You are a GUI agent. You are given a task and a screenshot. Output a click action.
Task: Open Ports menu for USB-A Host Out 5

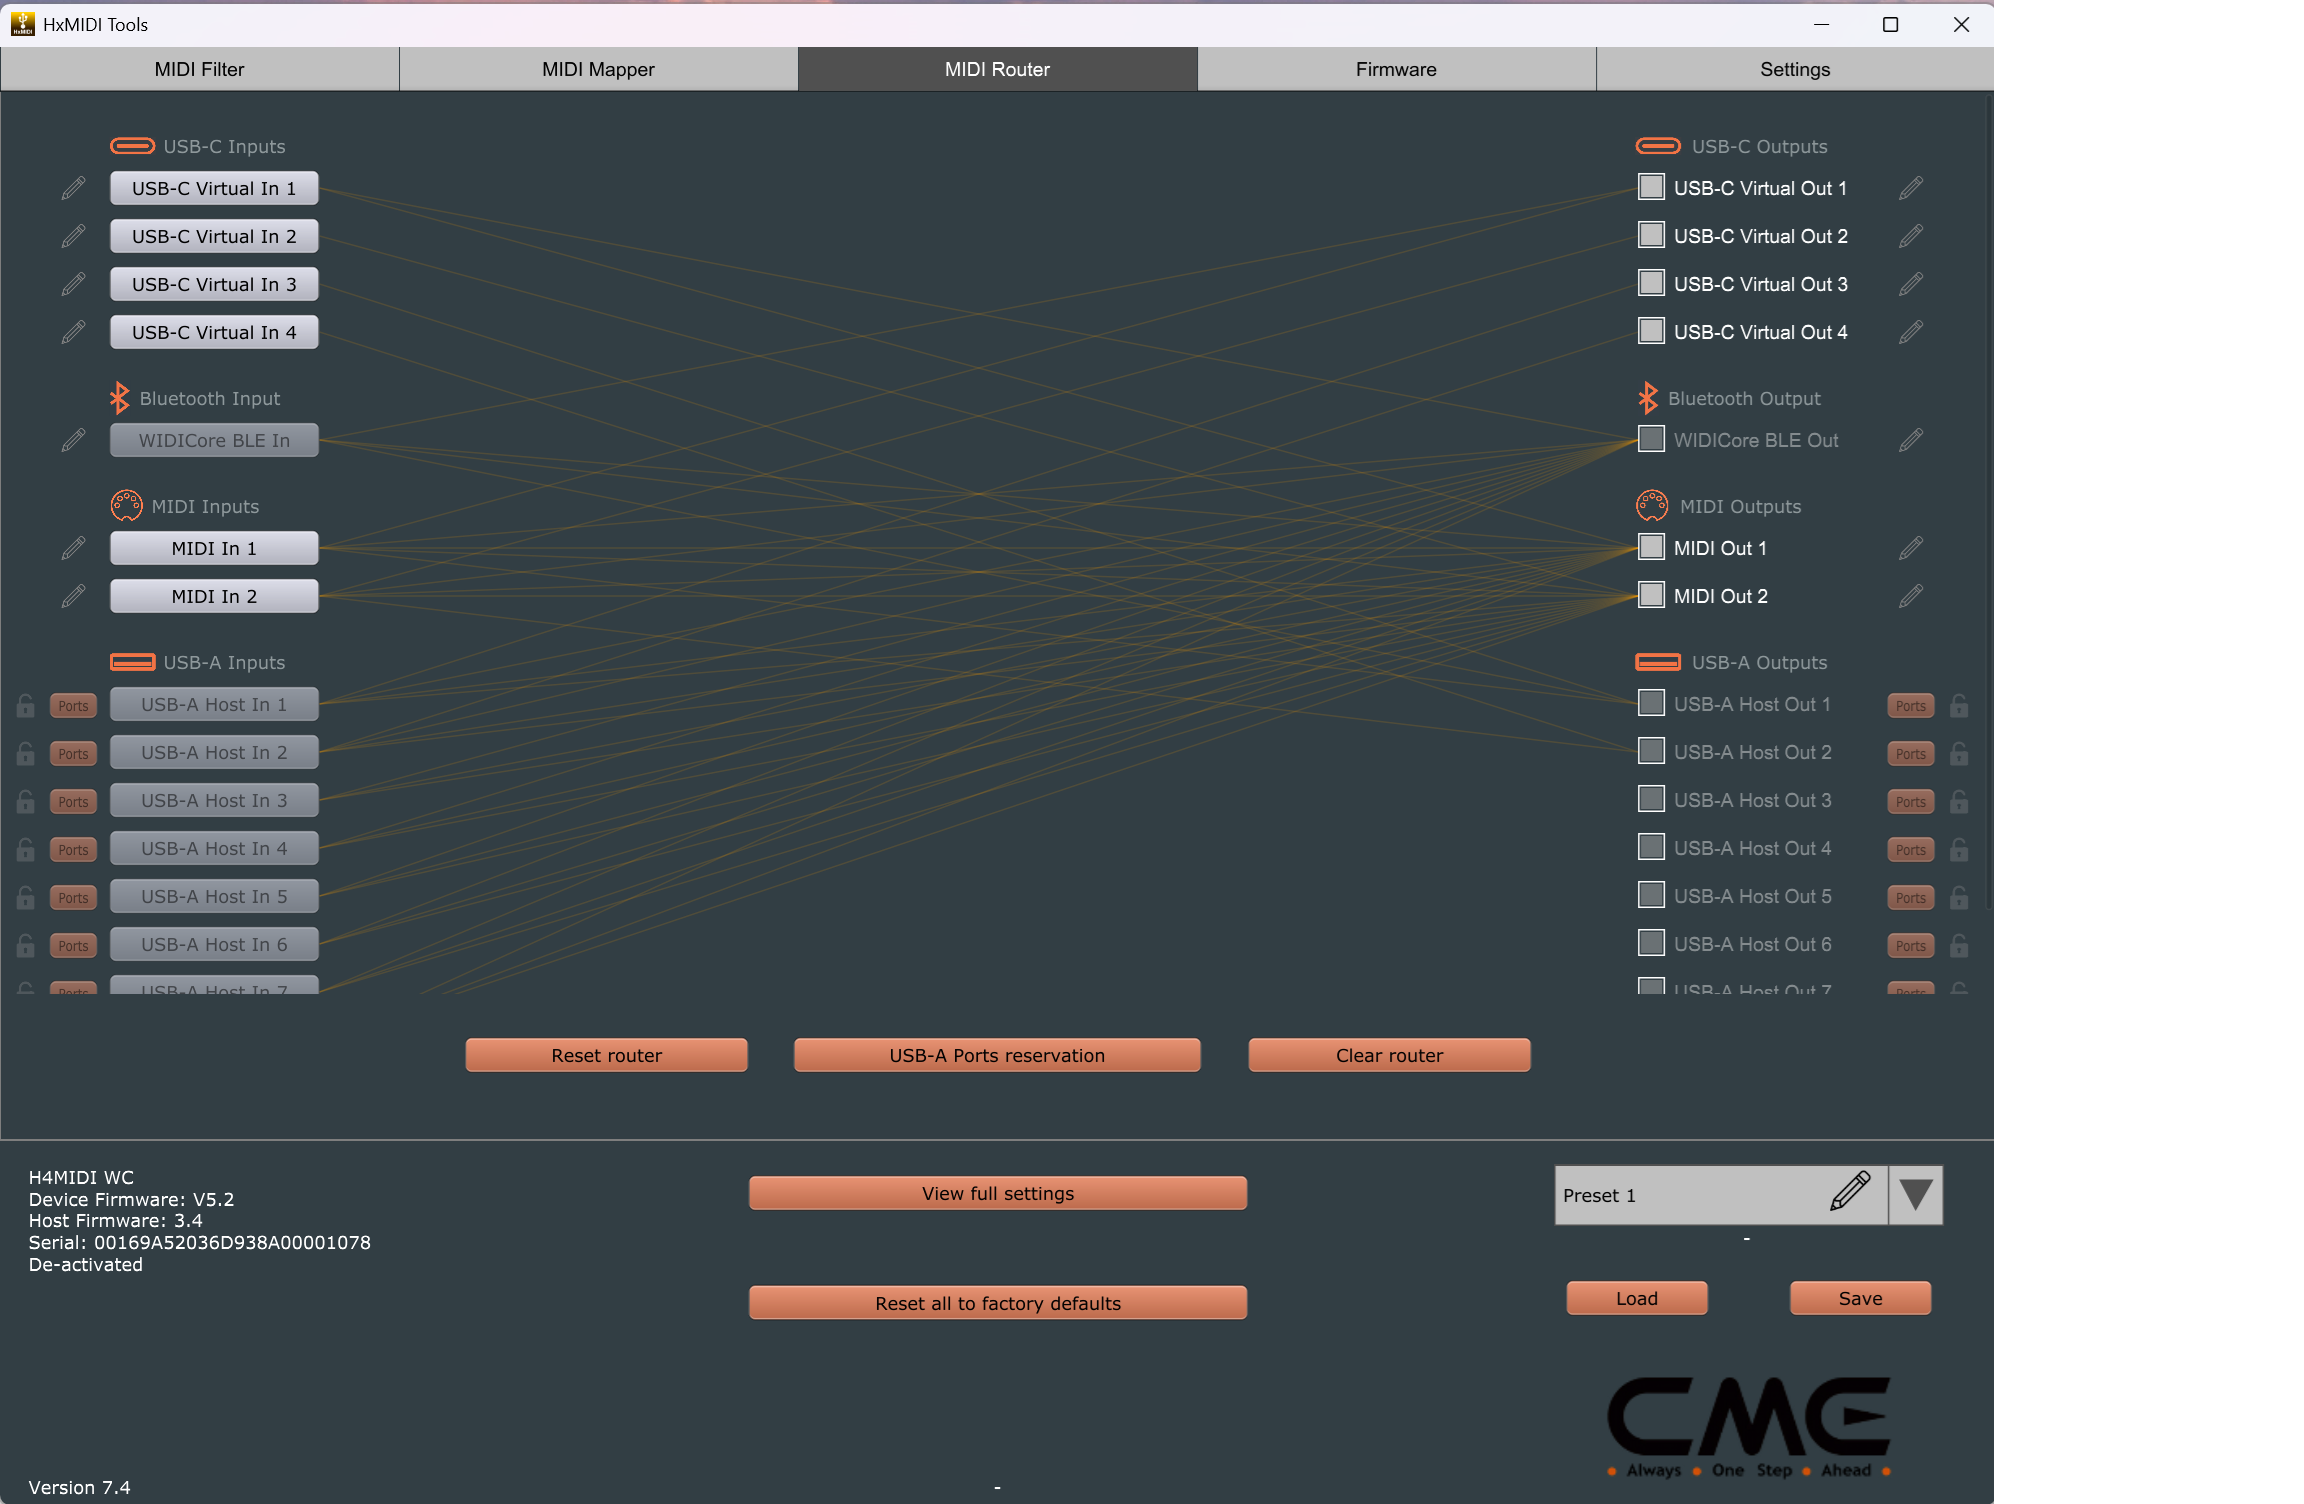click(1910, 897)
